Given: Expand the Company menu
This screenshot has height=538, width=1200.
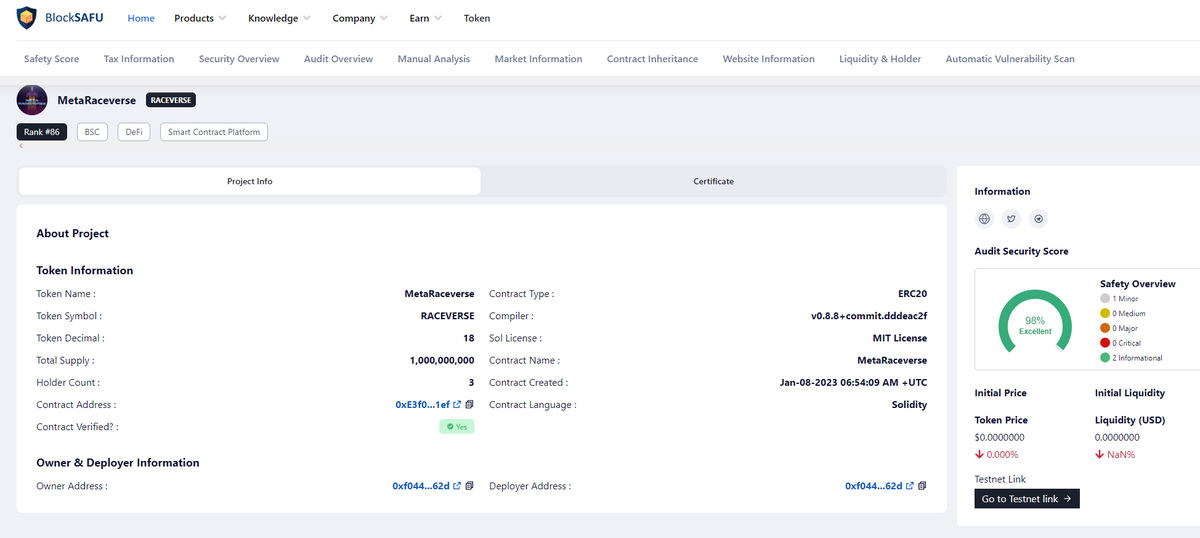Looking at the screenshot, I should pos(360,18).
